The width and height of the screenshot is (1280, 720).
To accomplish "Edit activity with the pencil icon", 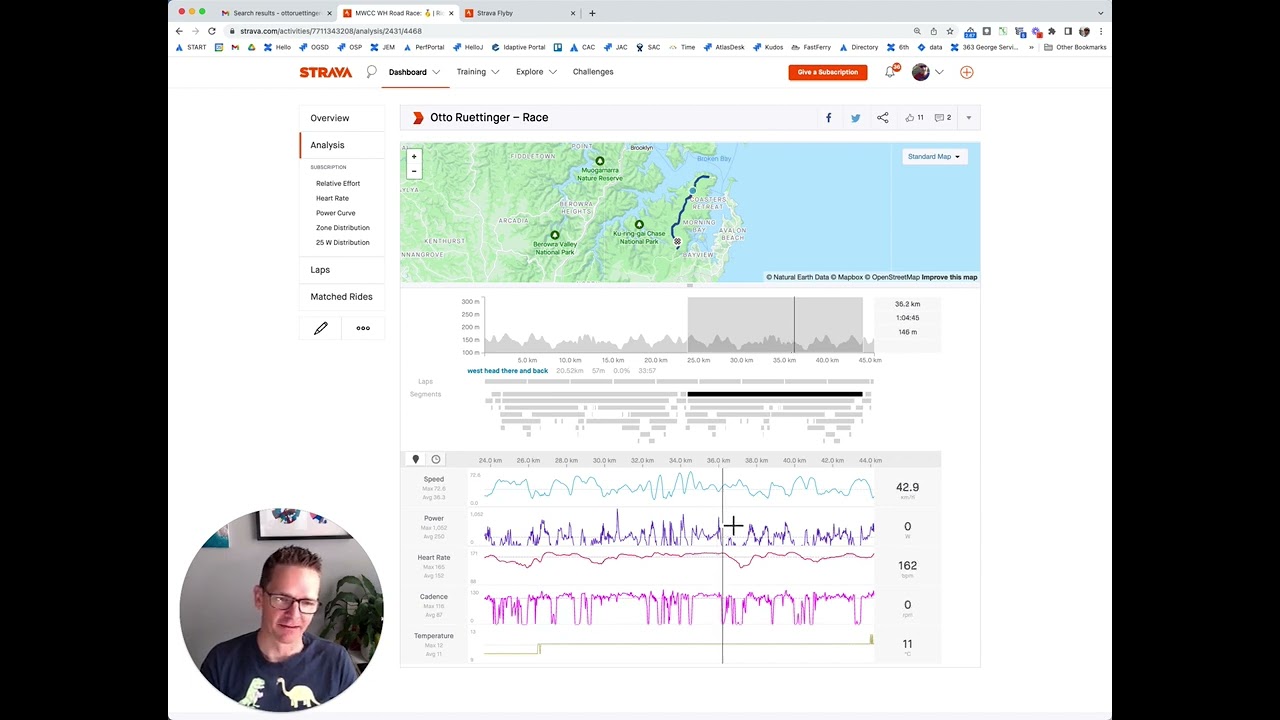I will [320, 328].
